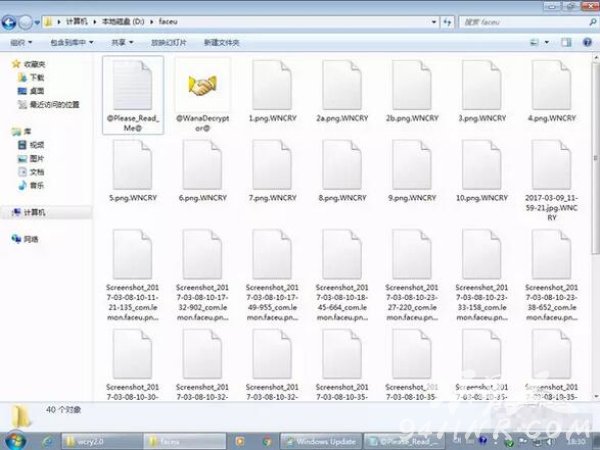
Task: Select file 3.png.WNCRY
Action: [x=482, y=92]
